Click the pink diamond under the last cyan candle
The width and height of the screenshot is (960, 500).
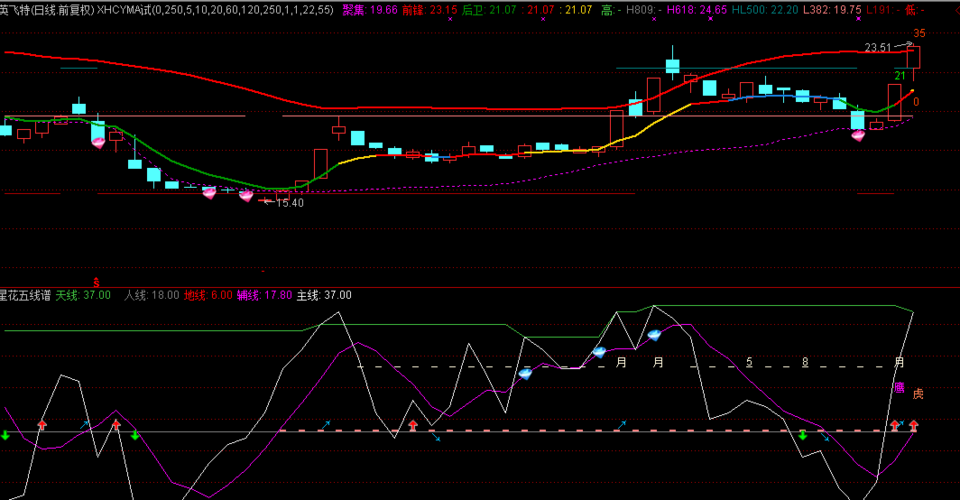click(x=858, y=136)
